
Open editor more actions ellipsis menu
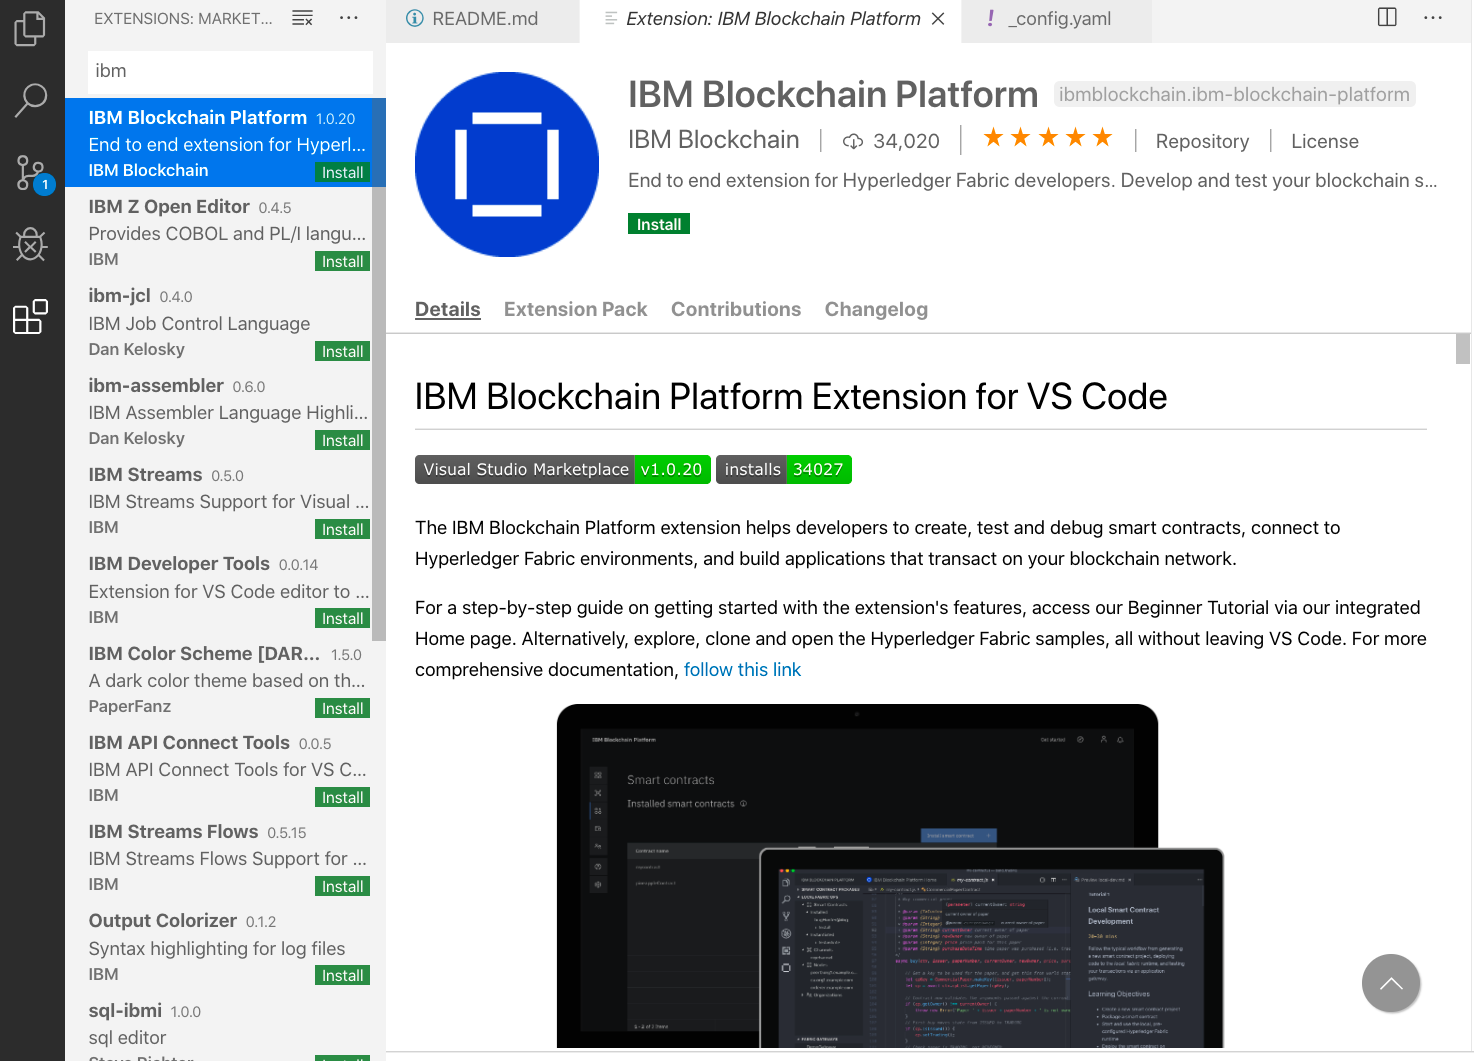[1433, 17]
